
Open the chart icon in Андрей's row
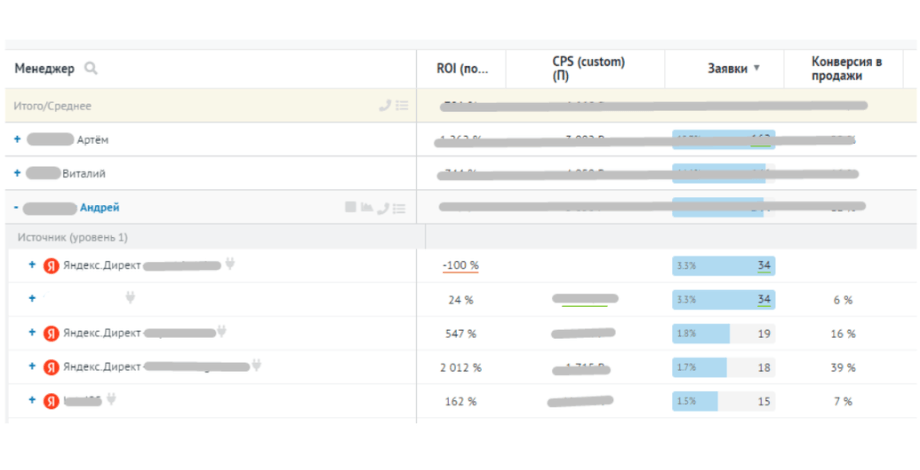(x=367, y=207)
